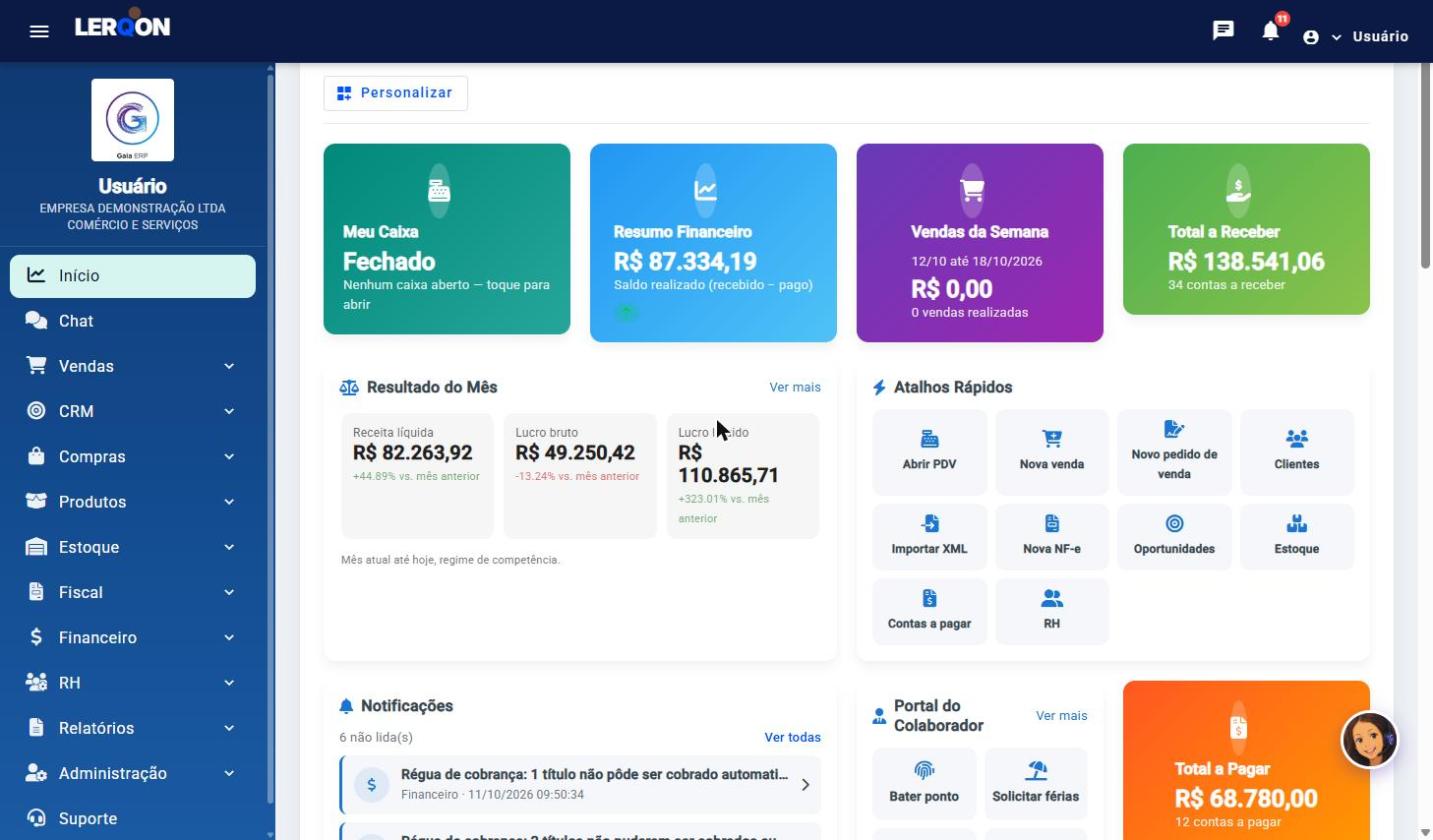Click Ver todas in Notificações
Image resolution: width=1433 pixels, height=840 pixels.
793,737
